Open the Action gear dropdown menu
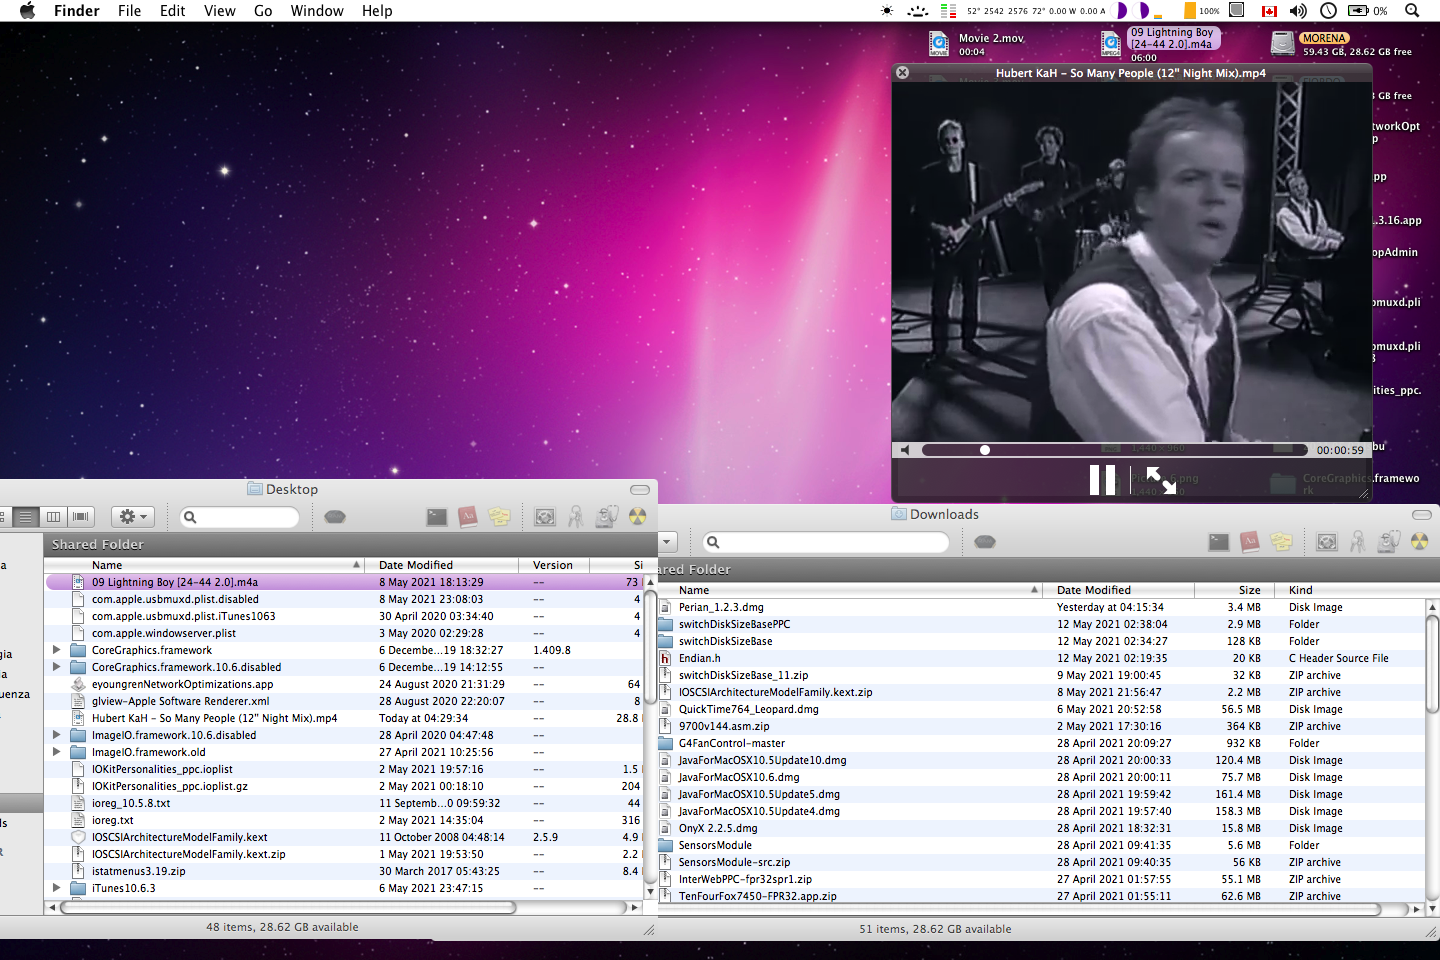The image size is (1440, 960). point(133,517)
